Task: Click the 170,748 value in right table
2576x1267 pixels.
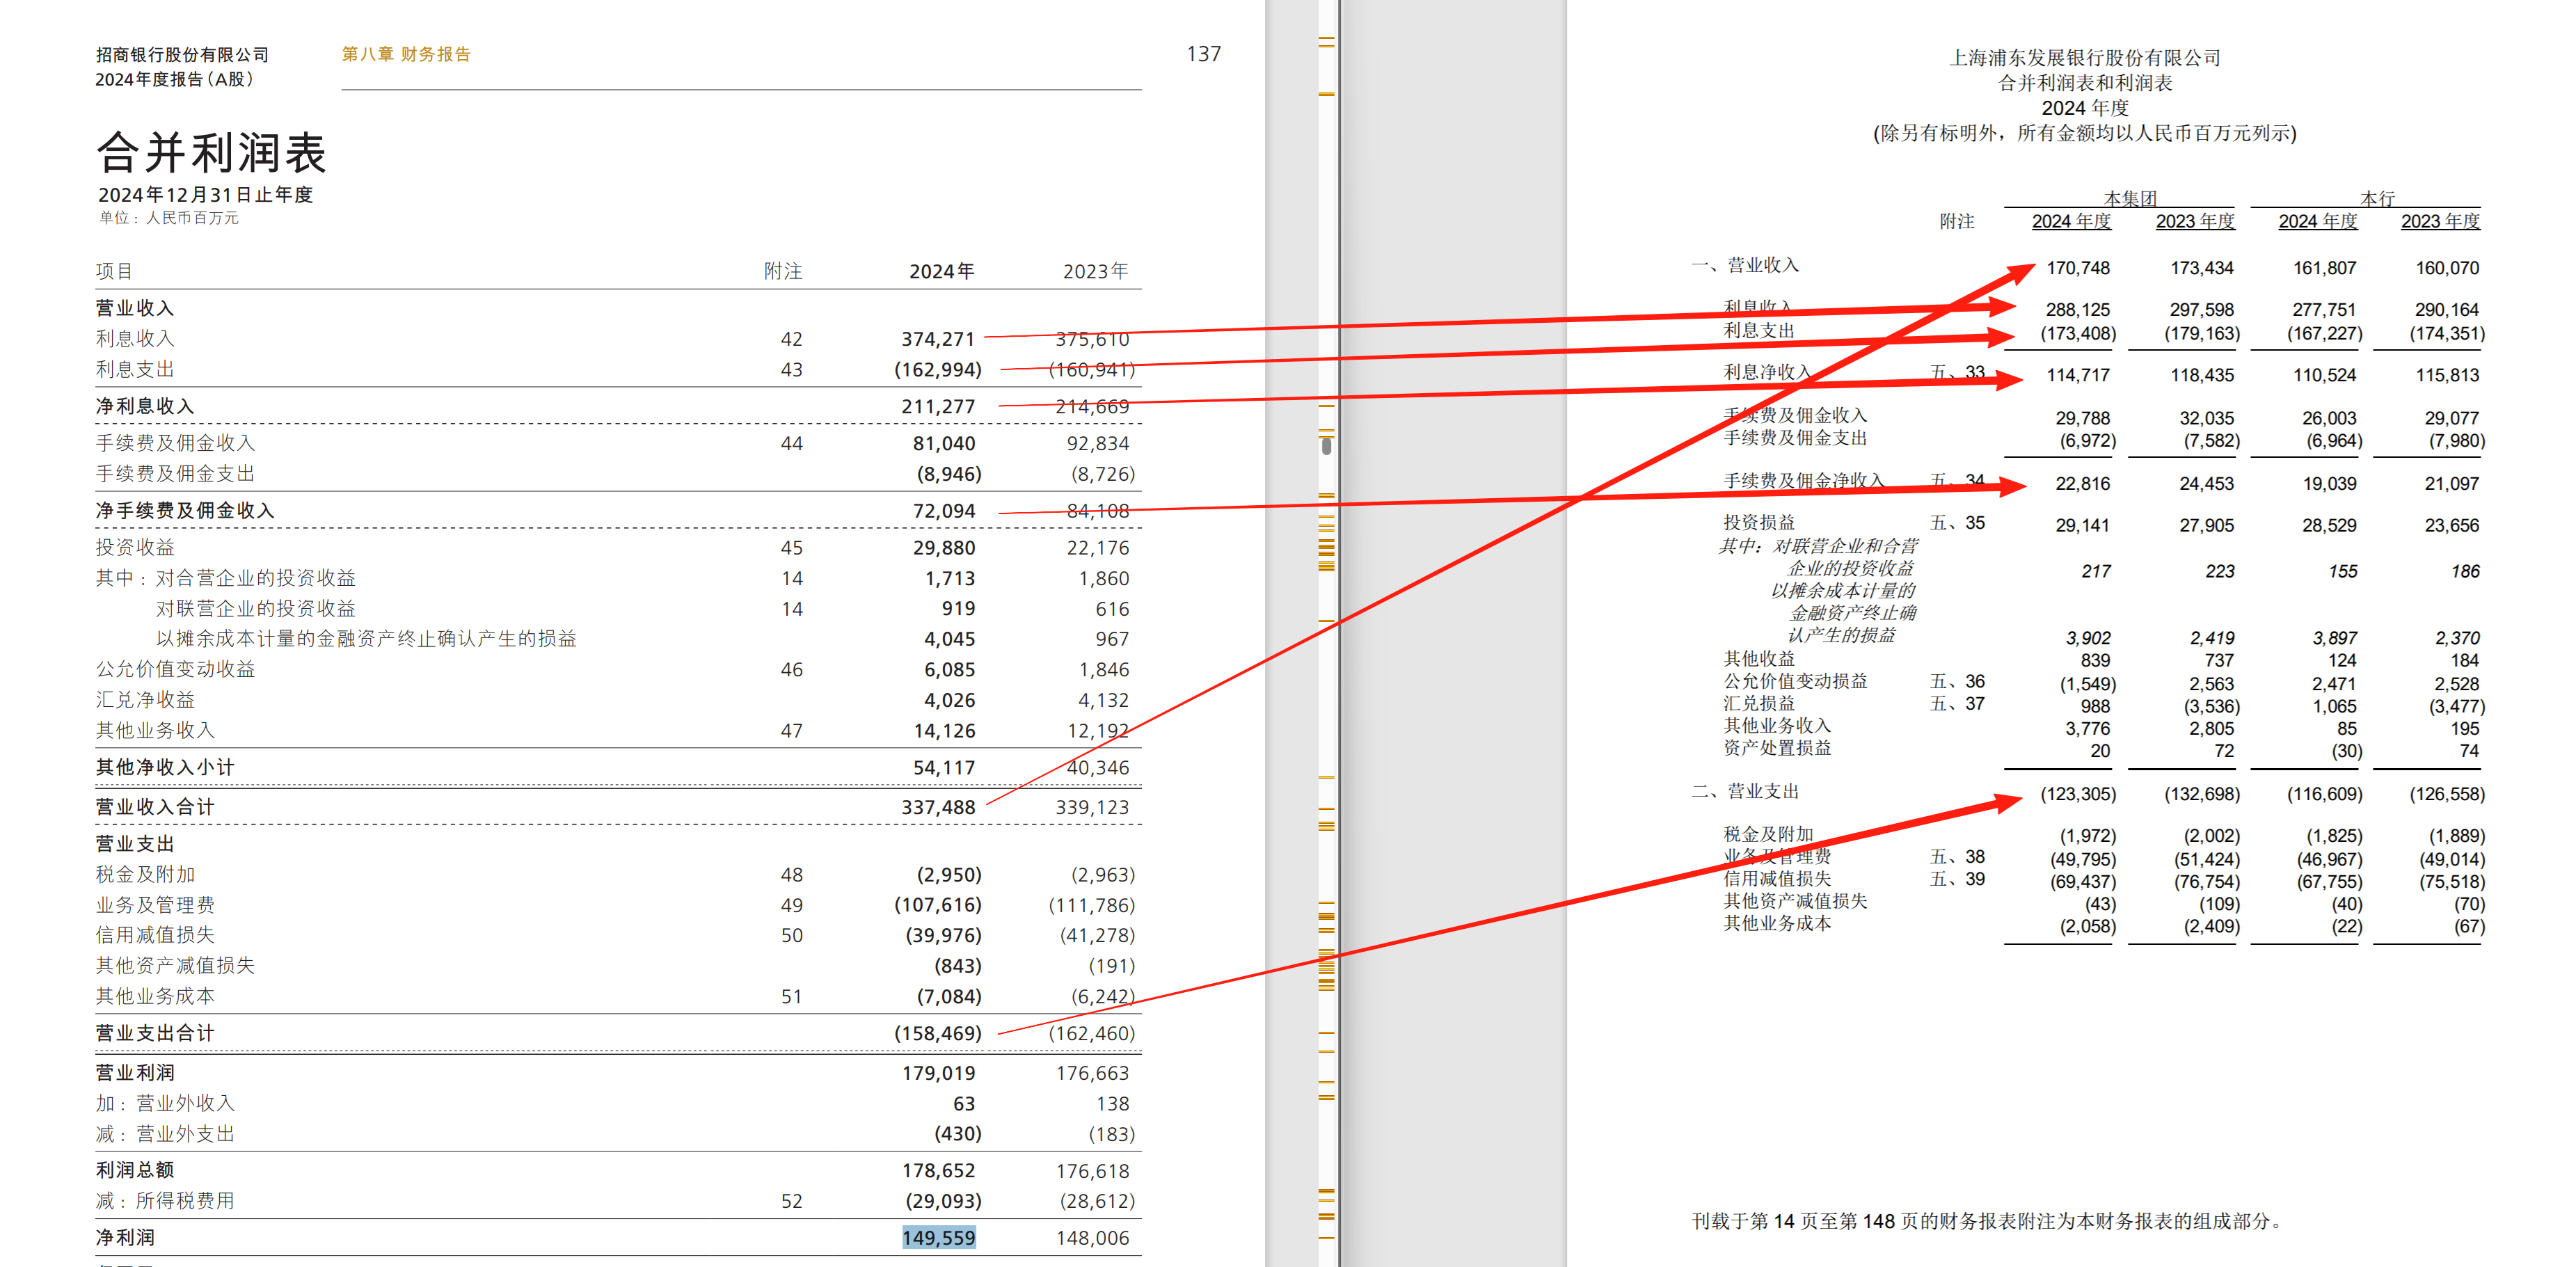Action: click(x=2078, y=268)
